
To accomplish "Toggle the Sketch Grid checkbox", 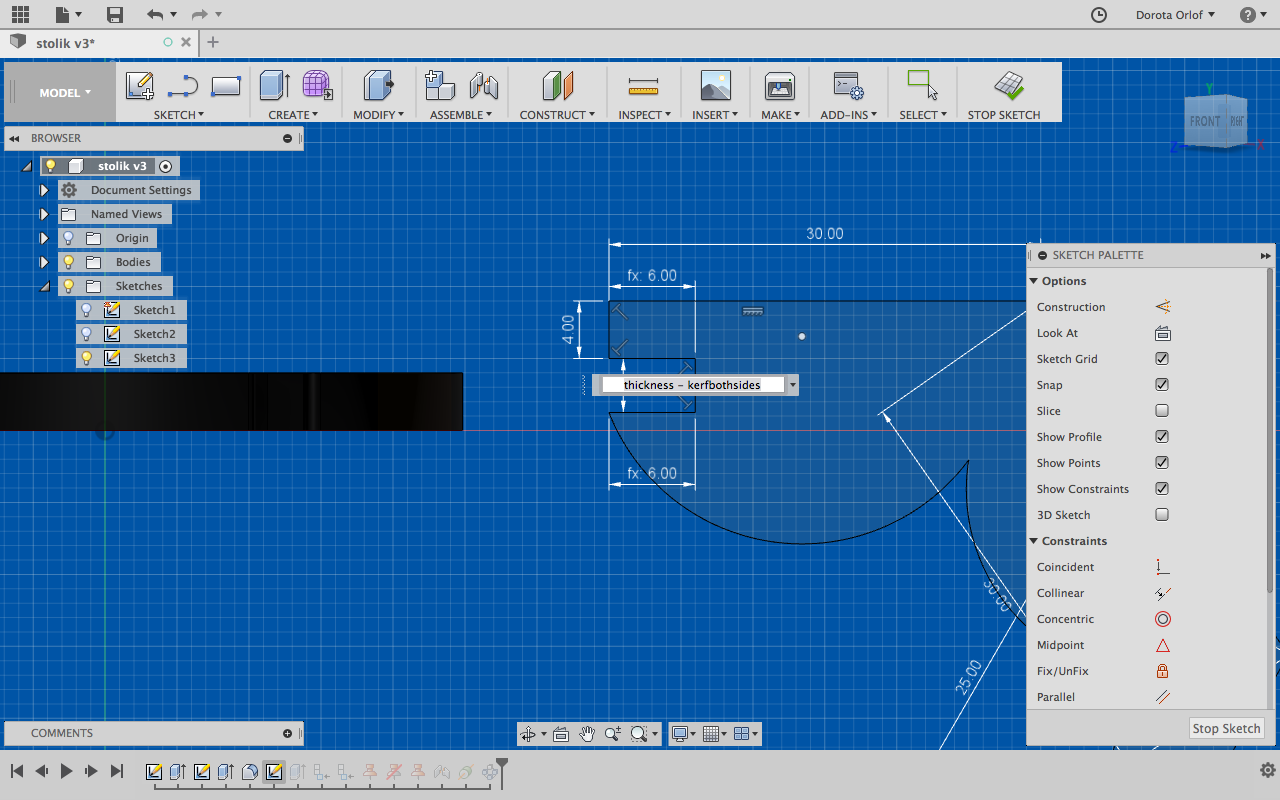I will coord(1162,358).
